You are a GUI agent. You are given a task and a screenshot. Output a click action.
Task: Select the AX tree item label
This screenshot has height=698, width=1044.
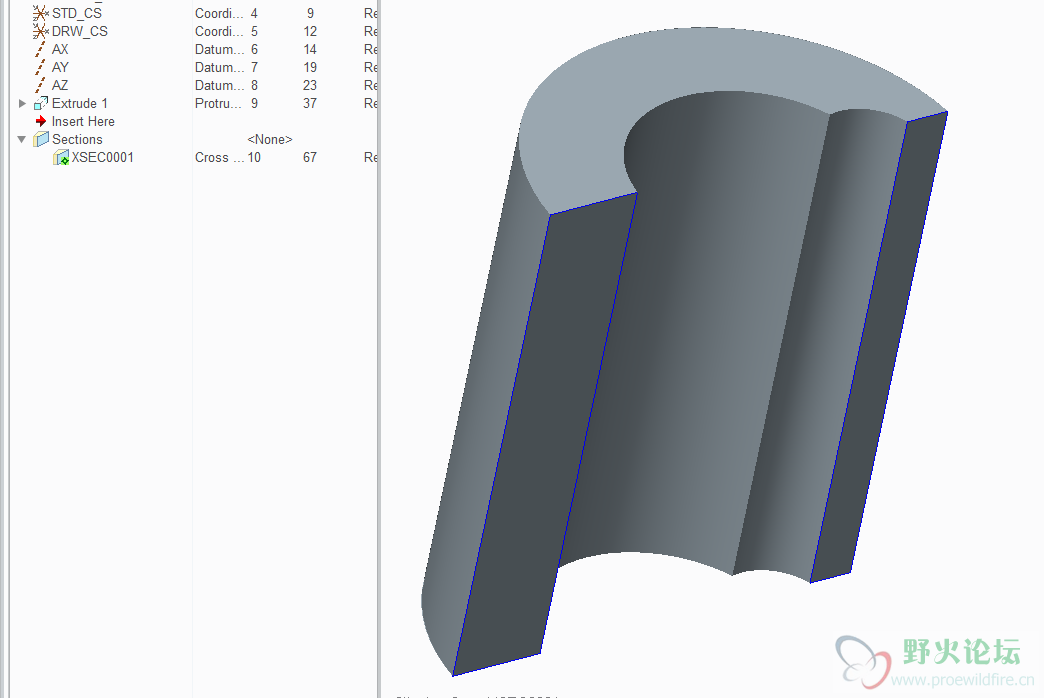click(x=60, y=49)
